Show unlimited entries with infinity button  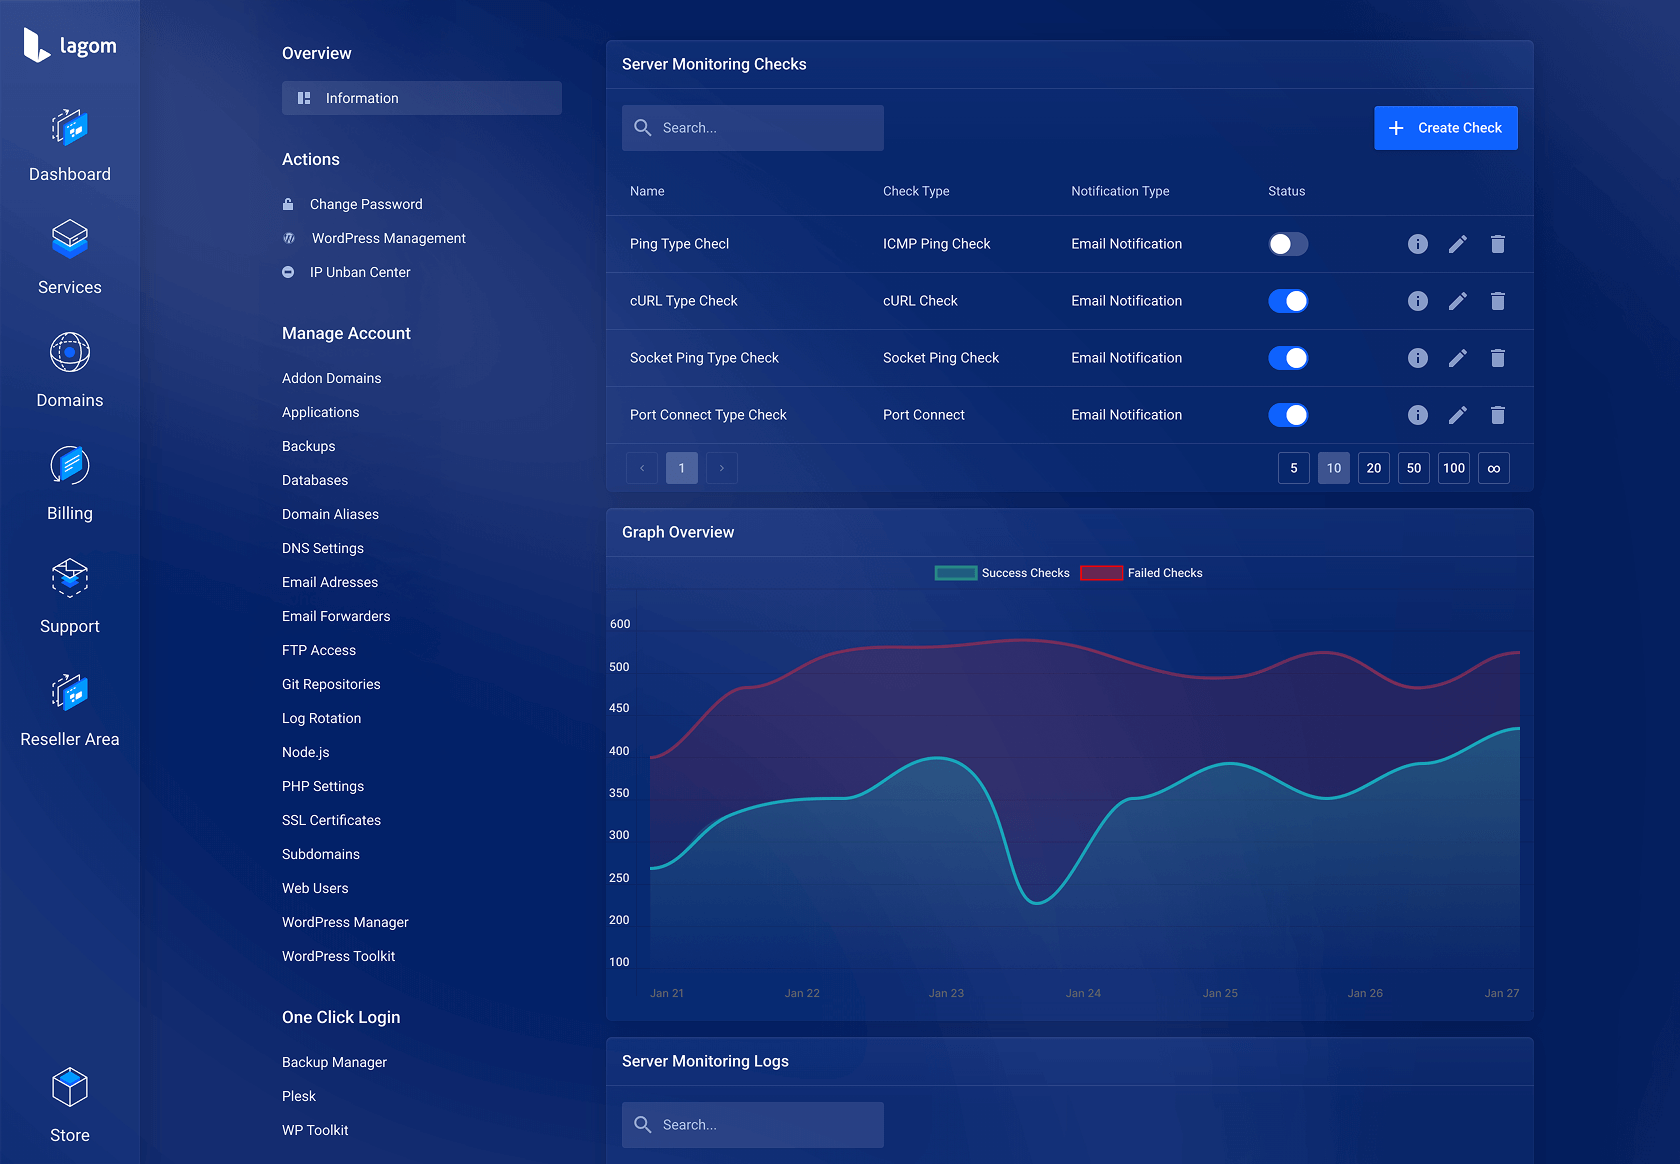(x=1494, y=468)
